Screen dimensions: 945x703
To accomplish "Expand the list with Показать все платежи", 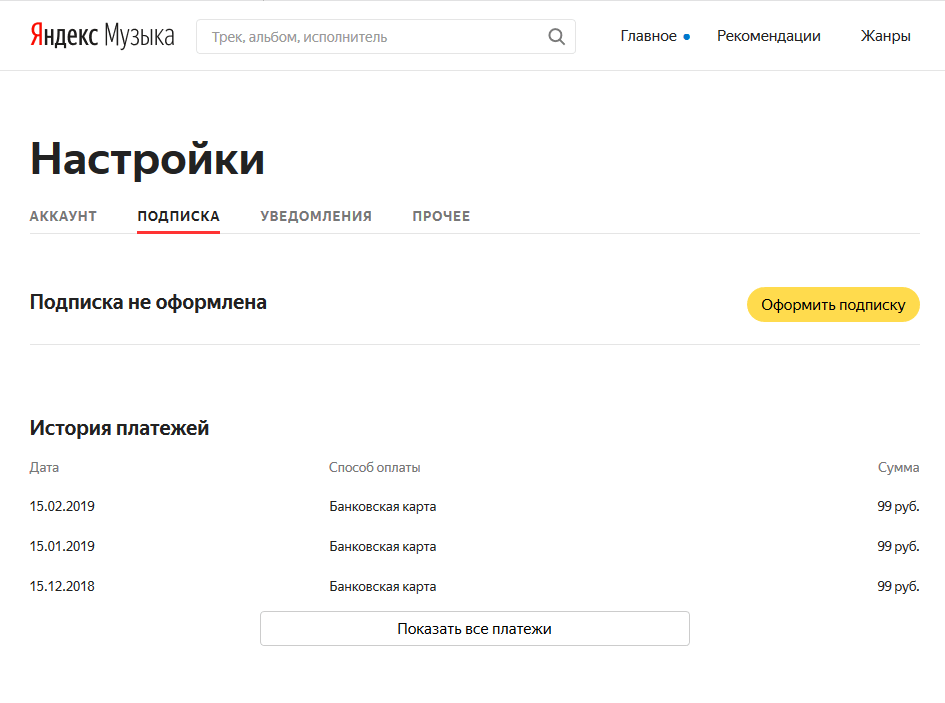I will pos(474,629).
